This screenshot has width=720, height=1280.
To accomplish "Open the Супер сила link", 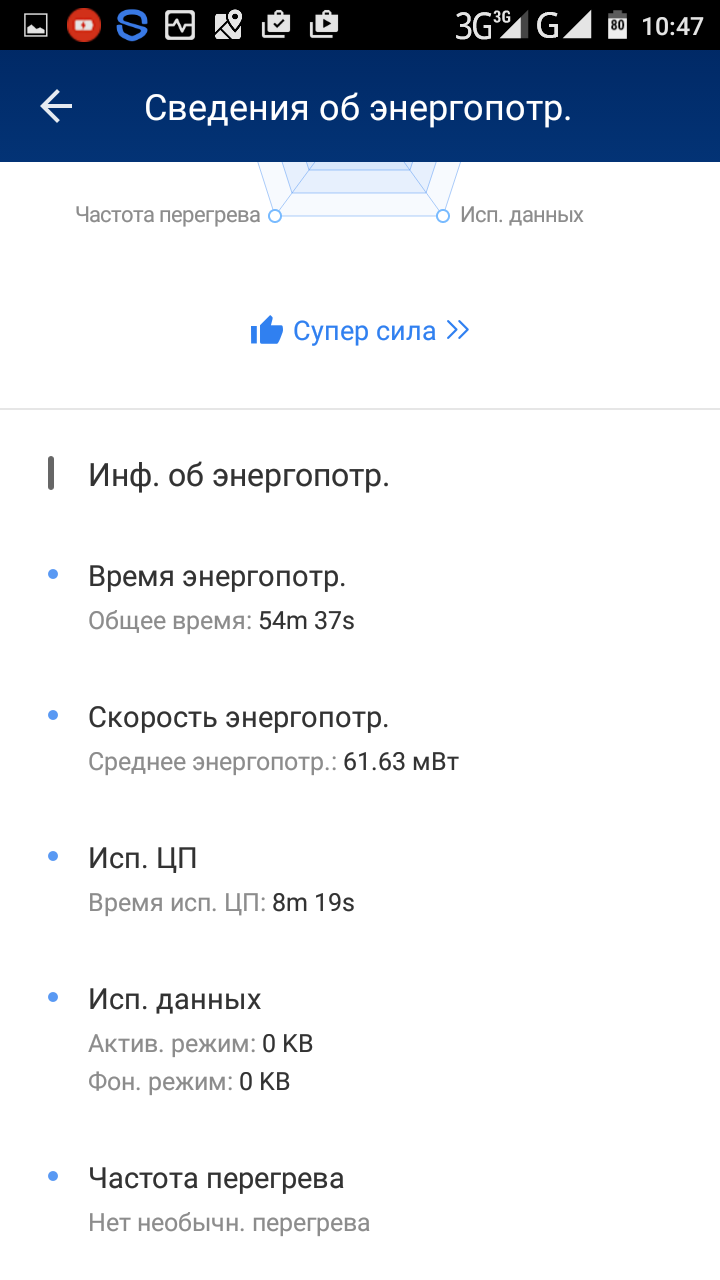I will coord(364,331).
